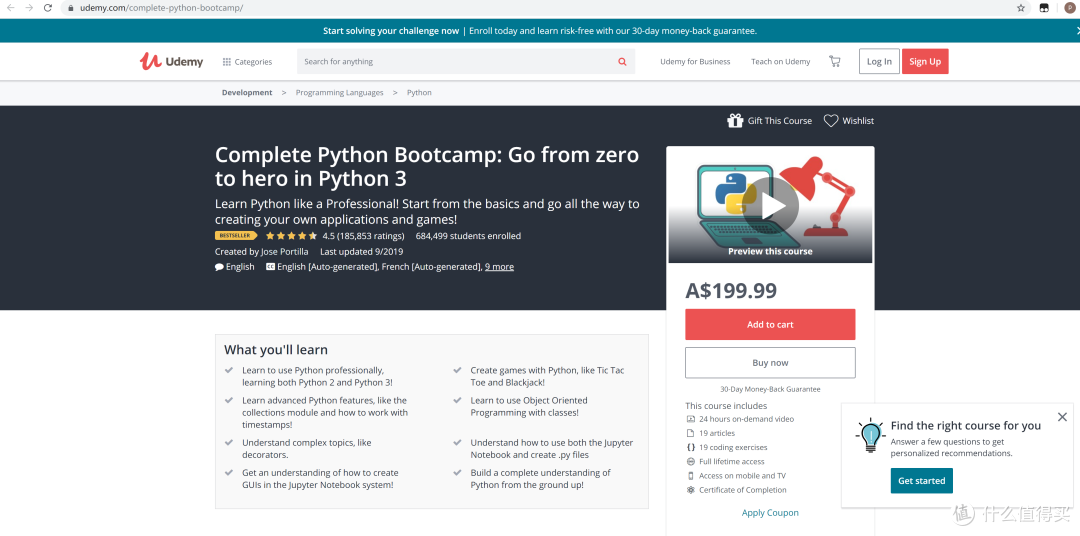1080x536 pixels.
Task: Click Get started in the popup
Action: click(x=922, y=480)
